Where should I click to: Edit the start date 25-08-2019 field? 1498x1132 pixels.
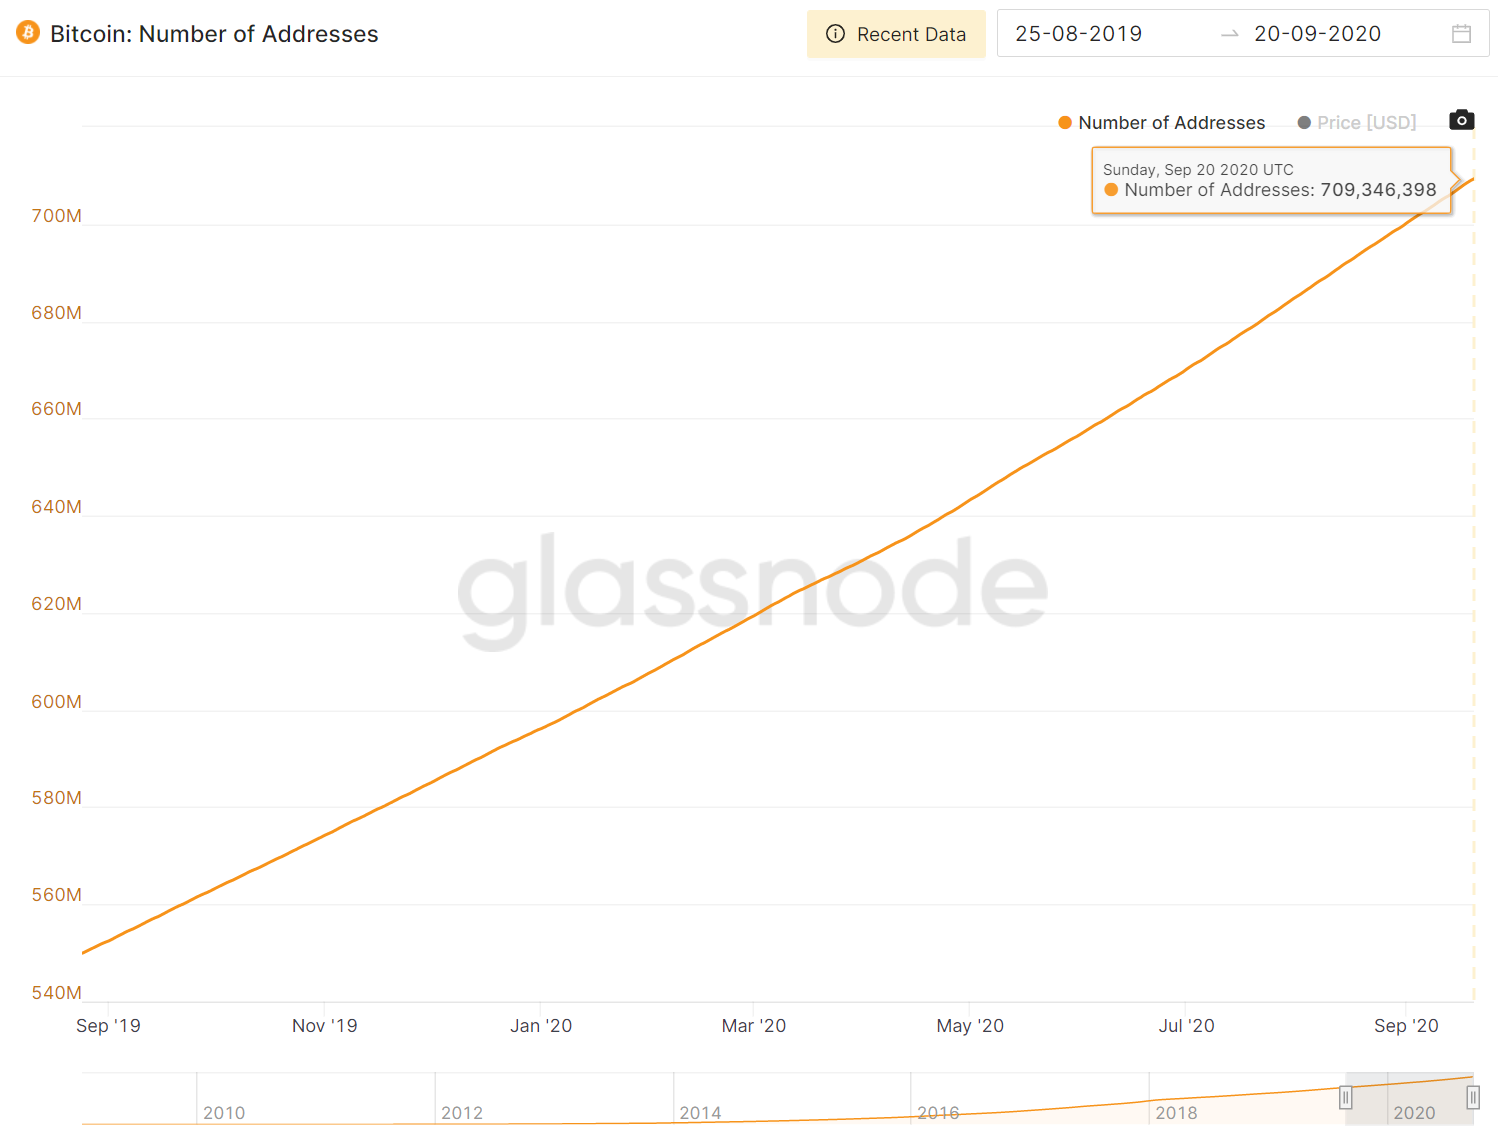click(x=1078, y=34)
